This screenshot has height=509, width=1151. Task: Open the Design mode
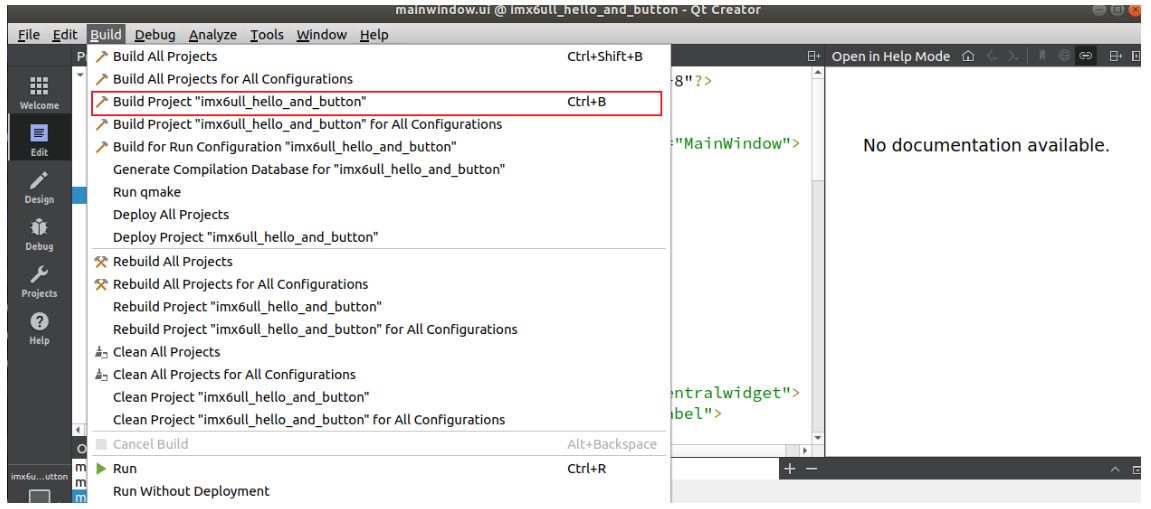pyautogui.click(x=39, y=187)
